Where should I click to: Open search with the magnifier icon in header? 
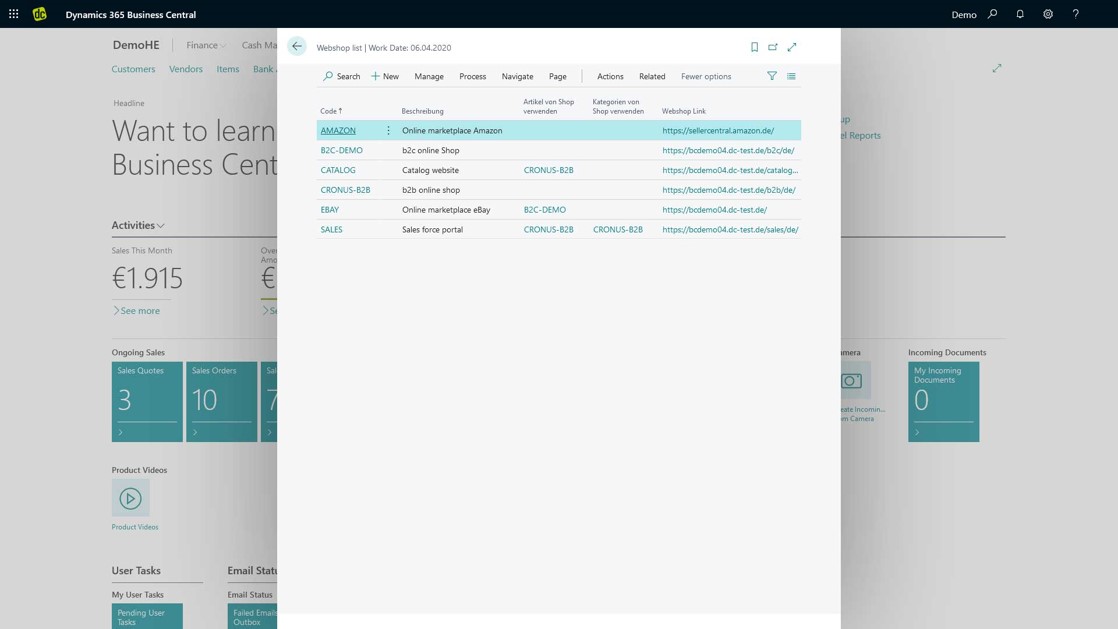[x=993, y=13]
